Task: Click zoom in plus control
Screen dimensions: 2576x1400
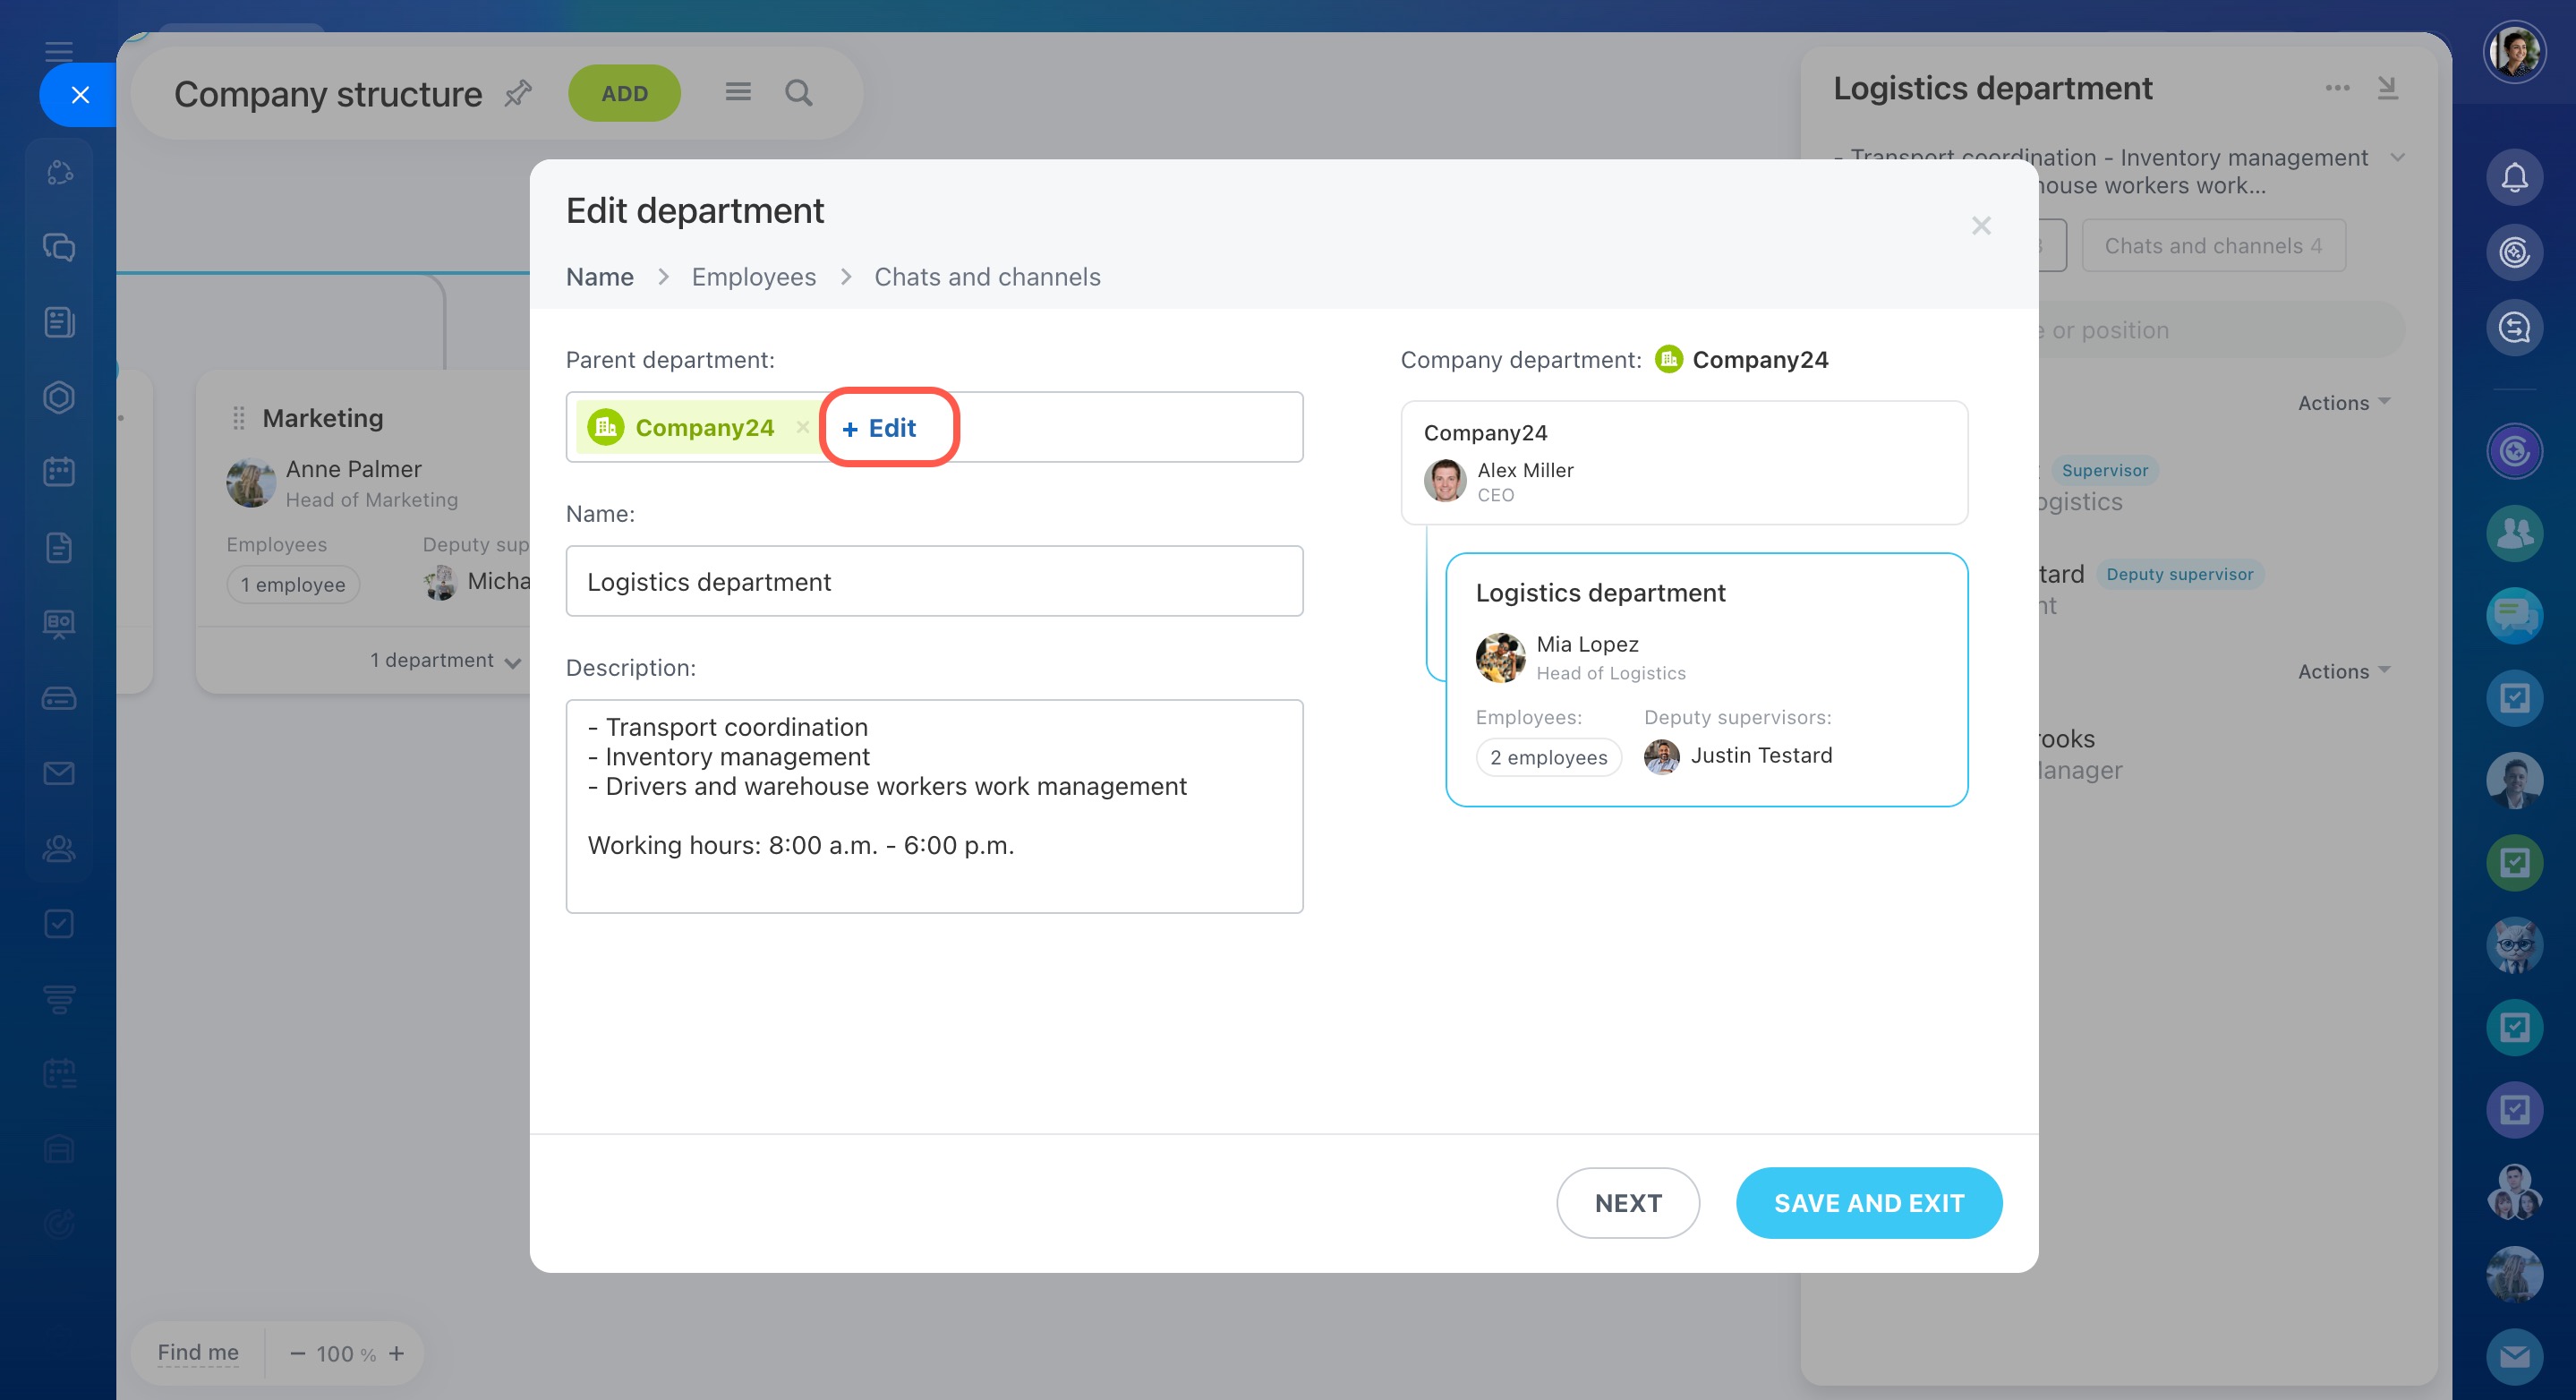Action: 397,1353
